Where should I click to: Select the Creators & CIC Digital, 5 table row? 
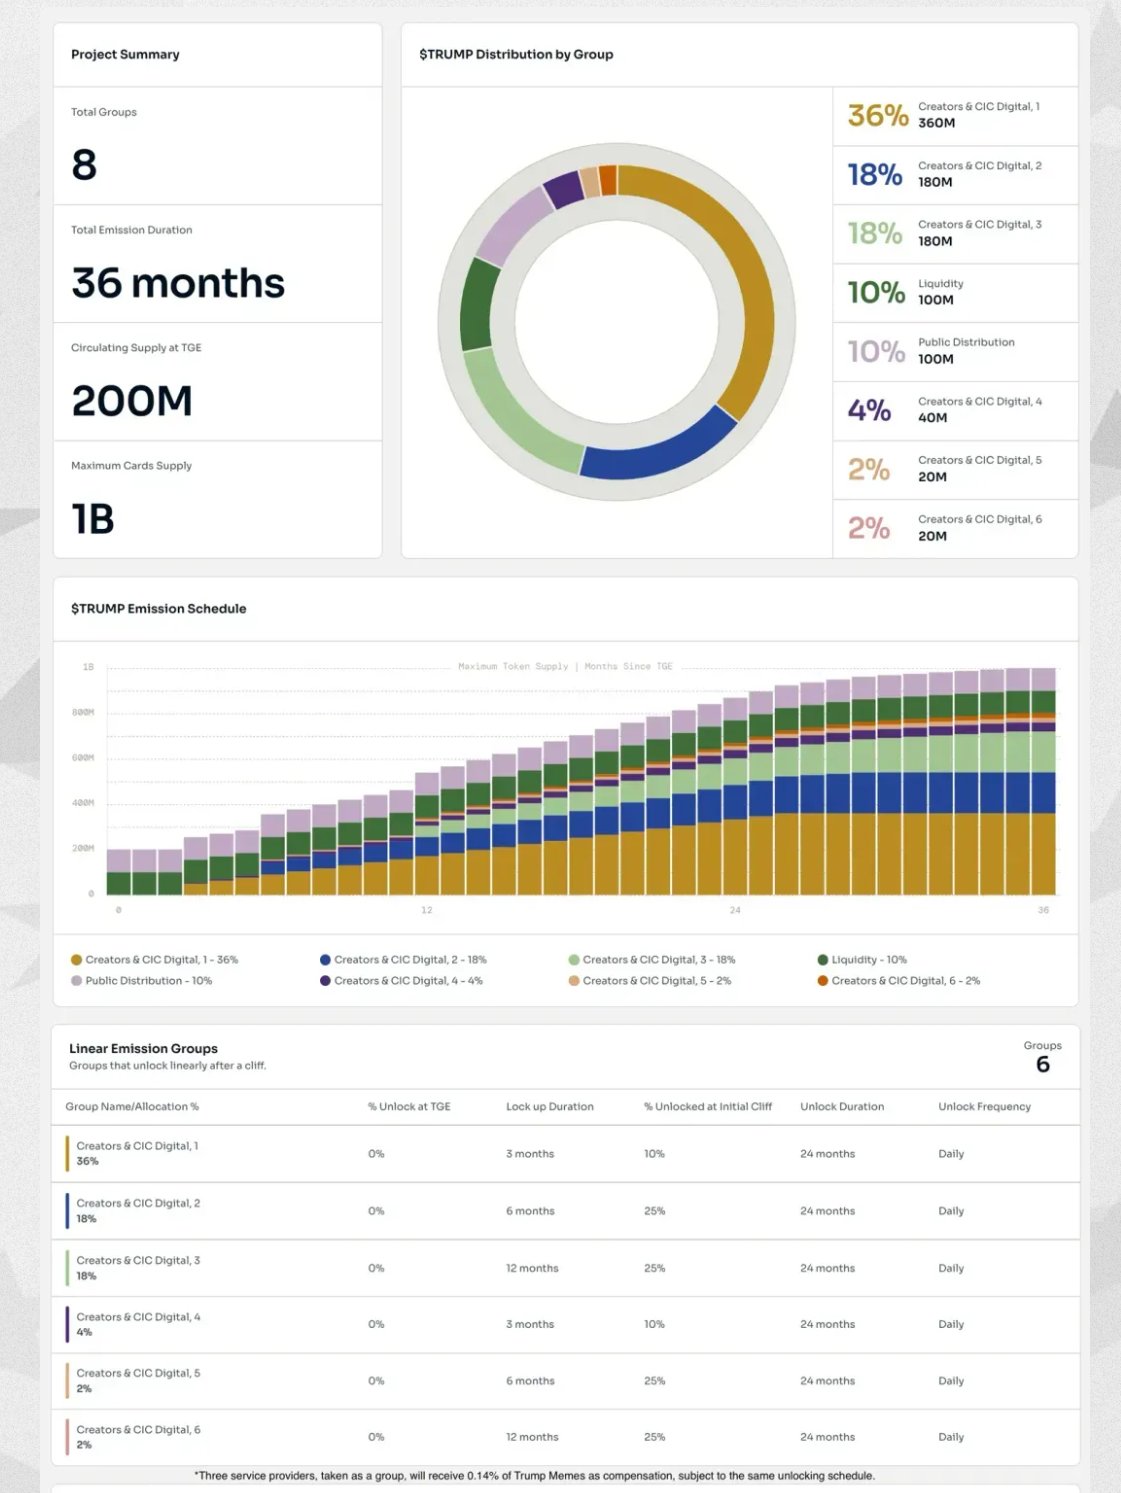pyautogui.click(x=565, y=1381)
